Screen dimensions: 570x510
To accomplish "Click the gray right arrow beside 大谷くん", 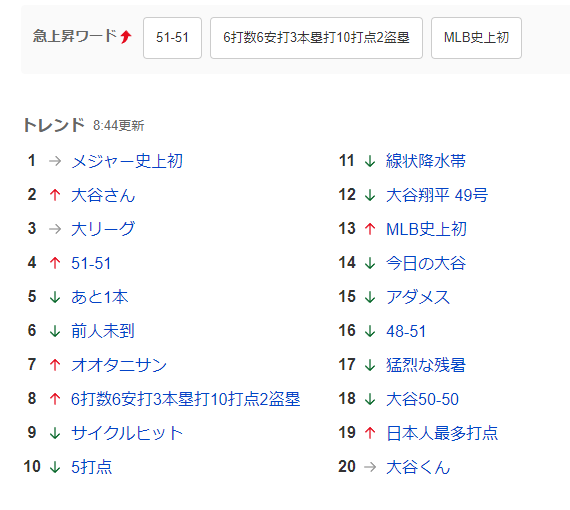I will coord(370,467).
